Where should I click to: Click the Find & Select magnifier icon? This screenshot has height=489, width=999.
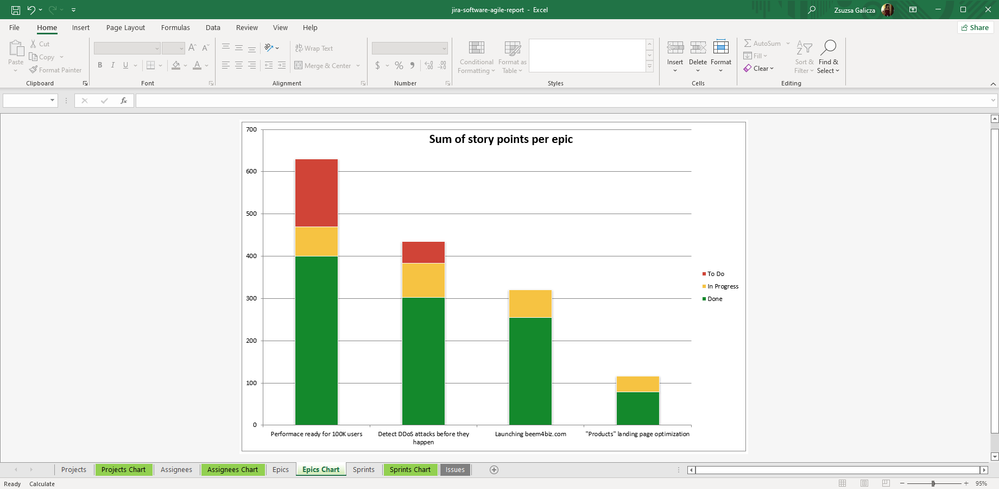coord(828,48)
